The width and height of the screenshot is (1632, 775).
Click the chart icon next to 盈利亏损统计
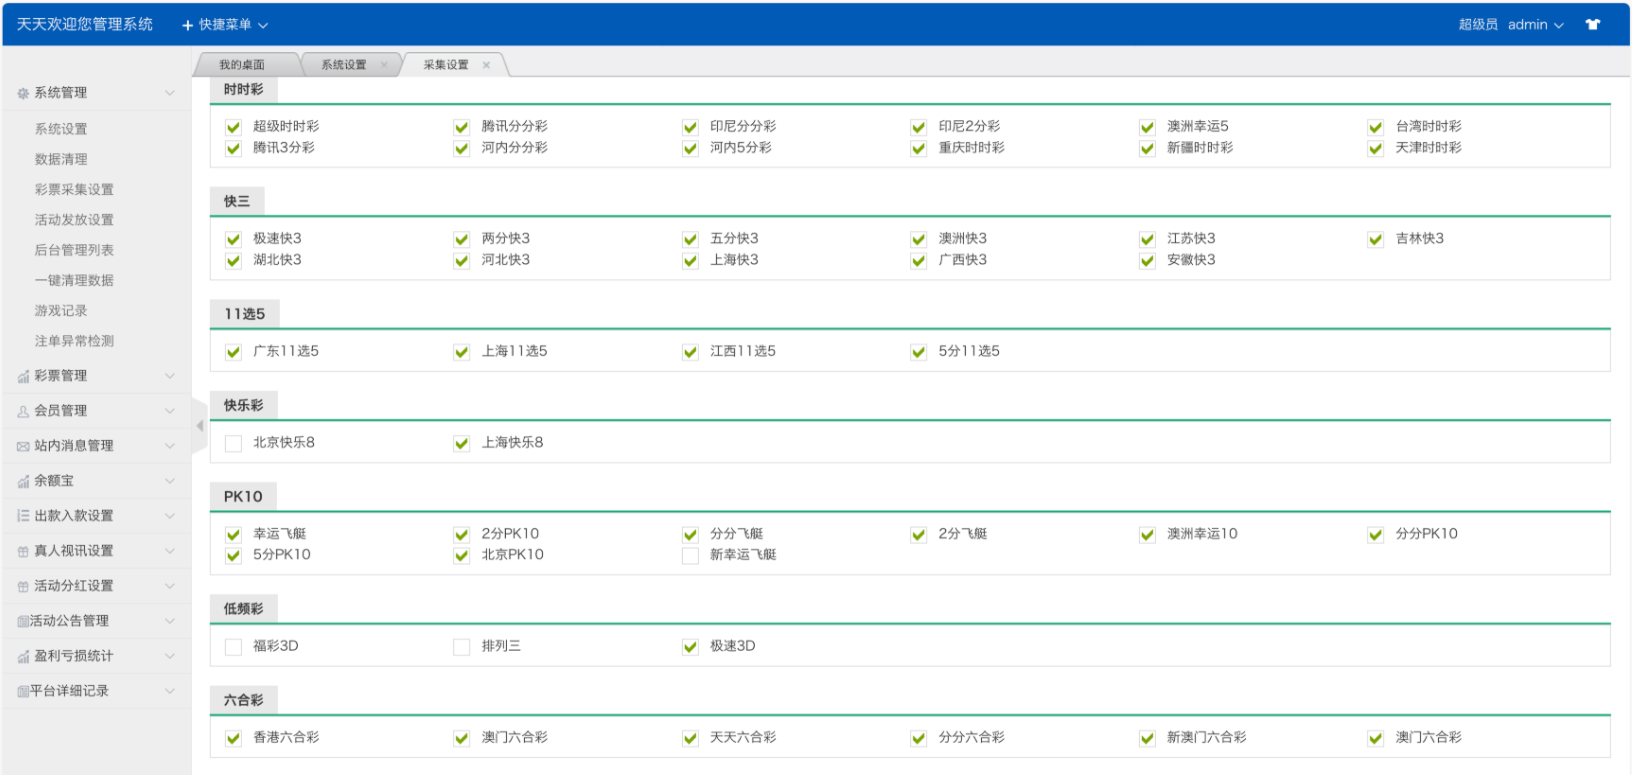pos(23,656)
